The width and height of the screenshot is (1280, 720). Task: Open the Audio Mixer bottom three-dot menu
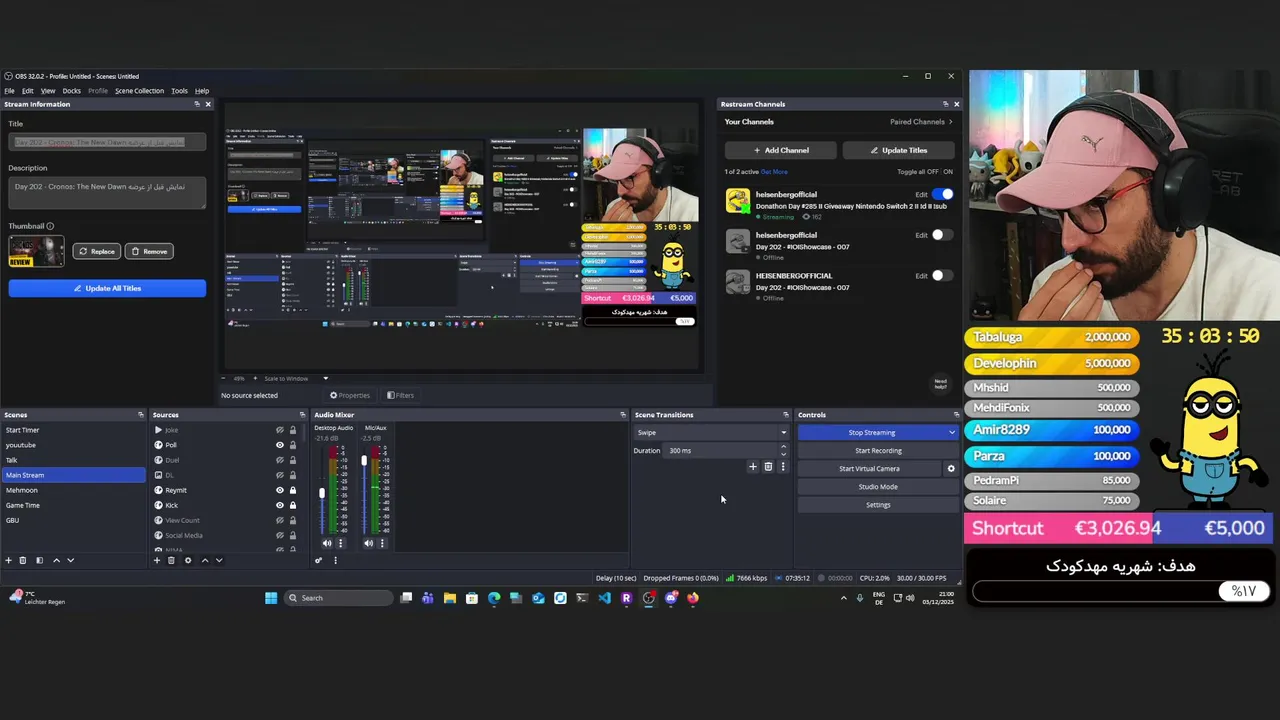335,560
